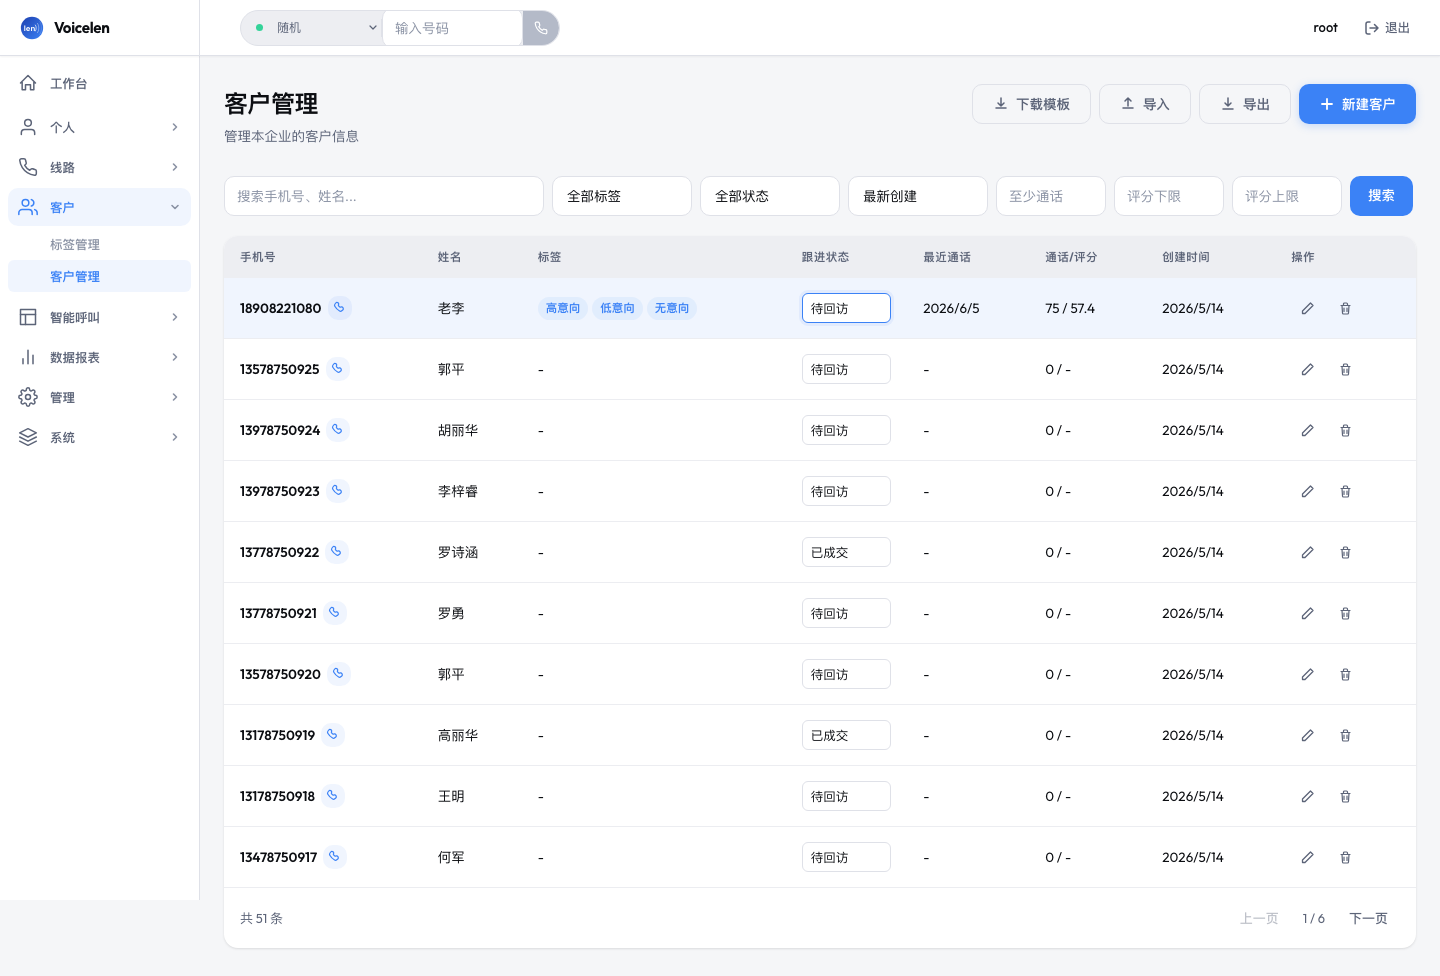Screen dimensions: 1440x976
Task: Expand the 智能呼叫 sidebar menu
Action: (99, 317)
